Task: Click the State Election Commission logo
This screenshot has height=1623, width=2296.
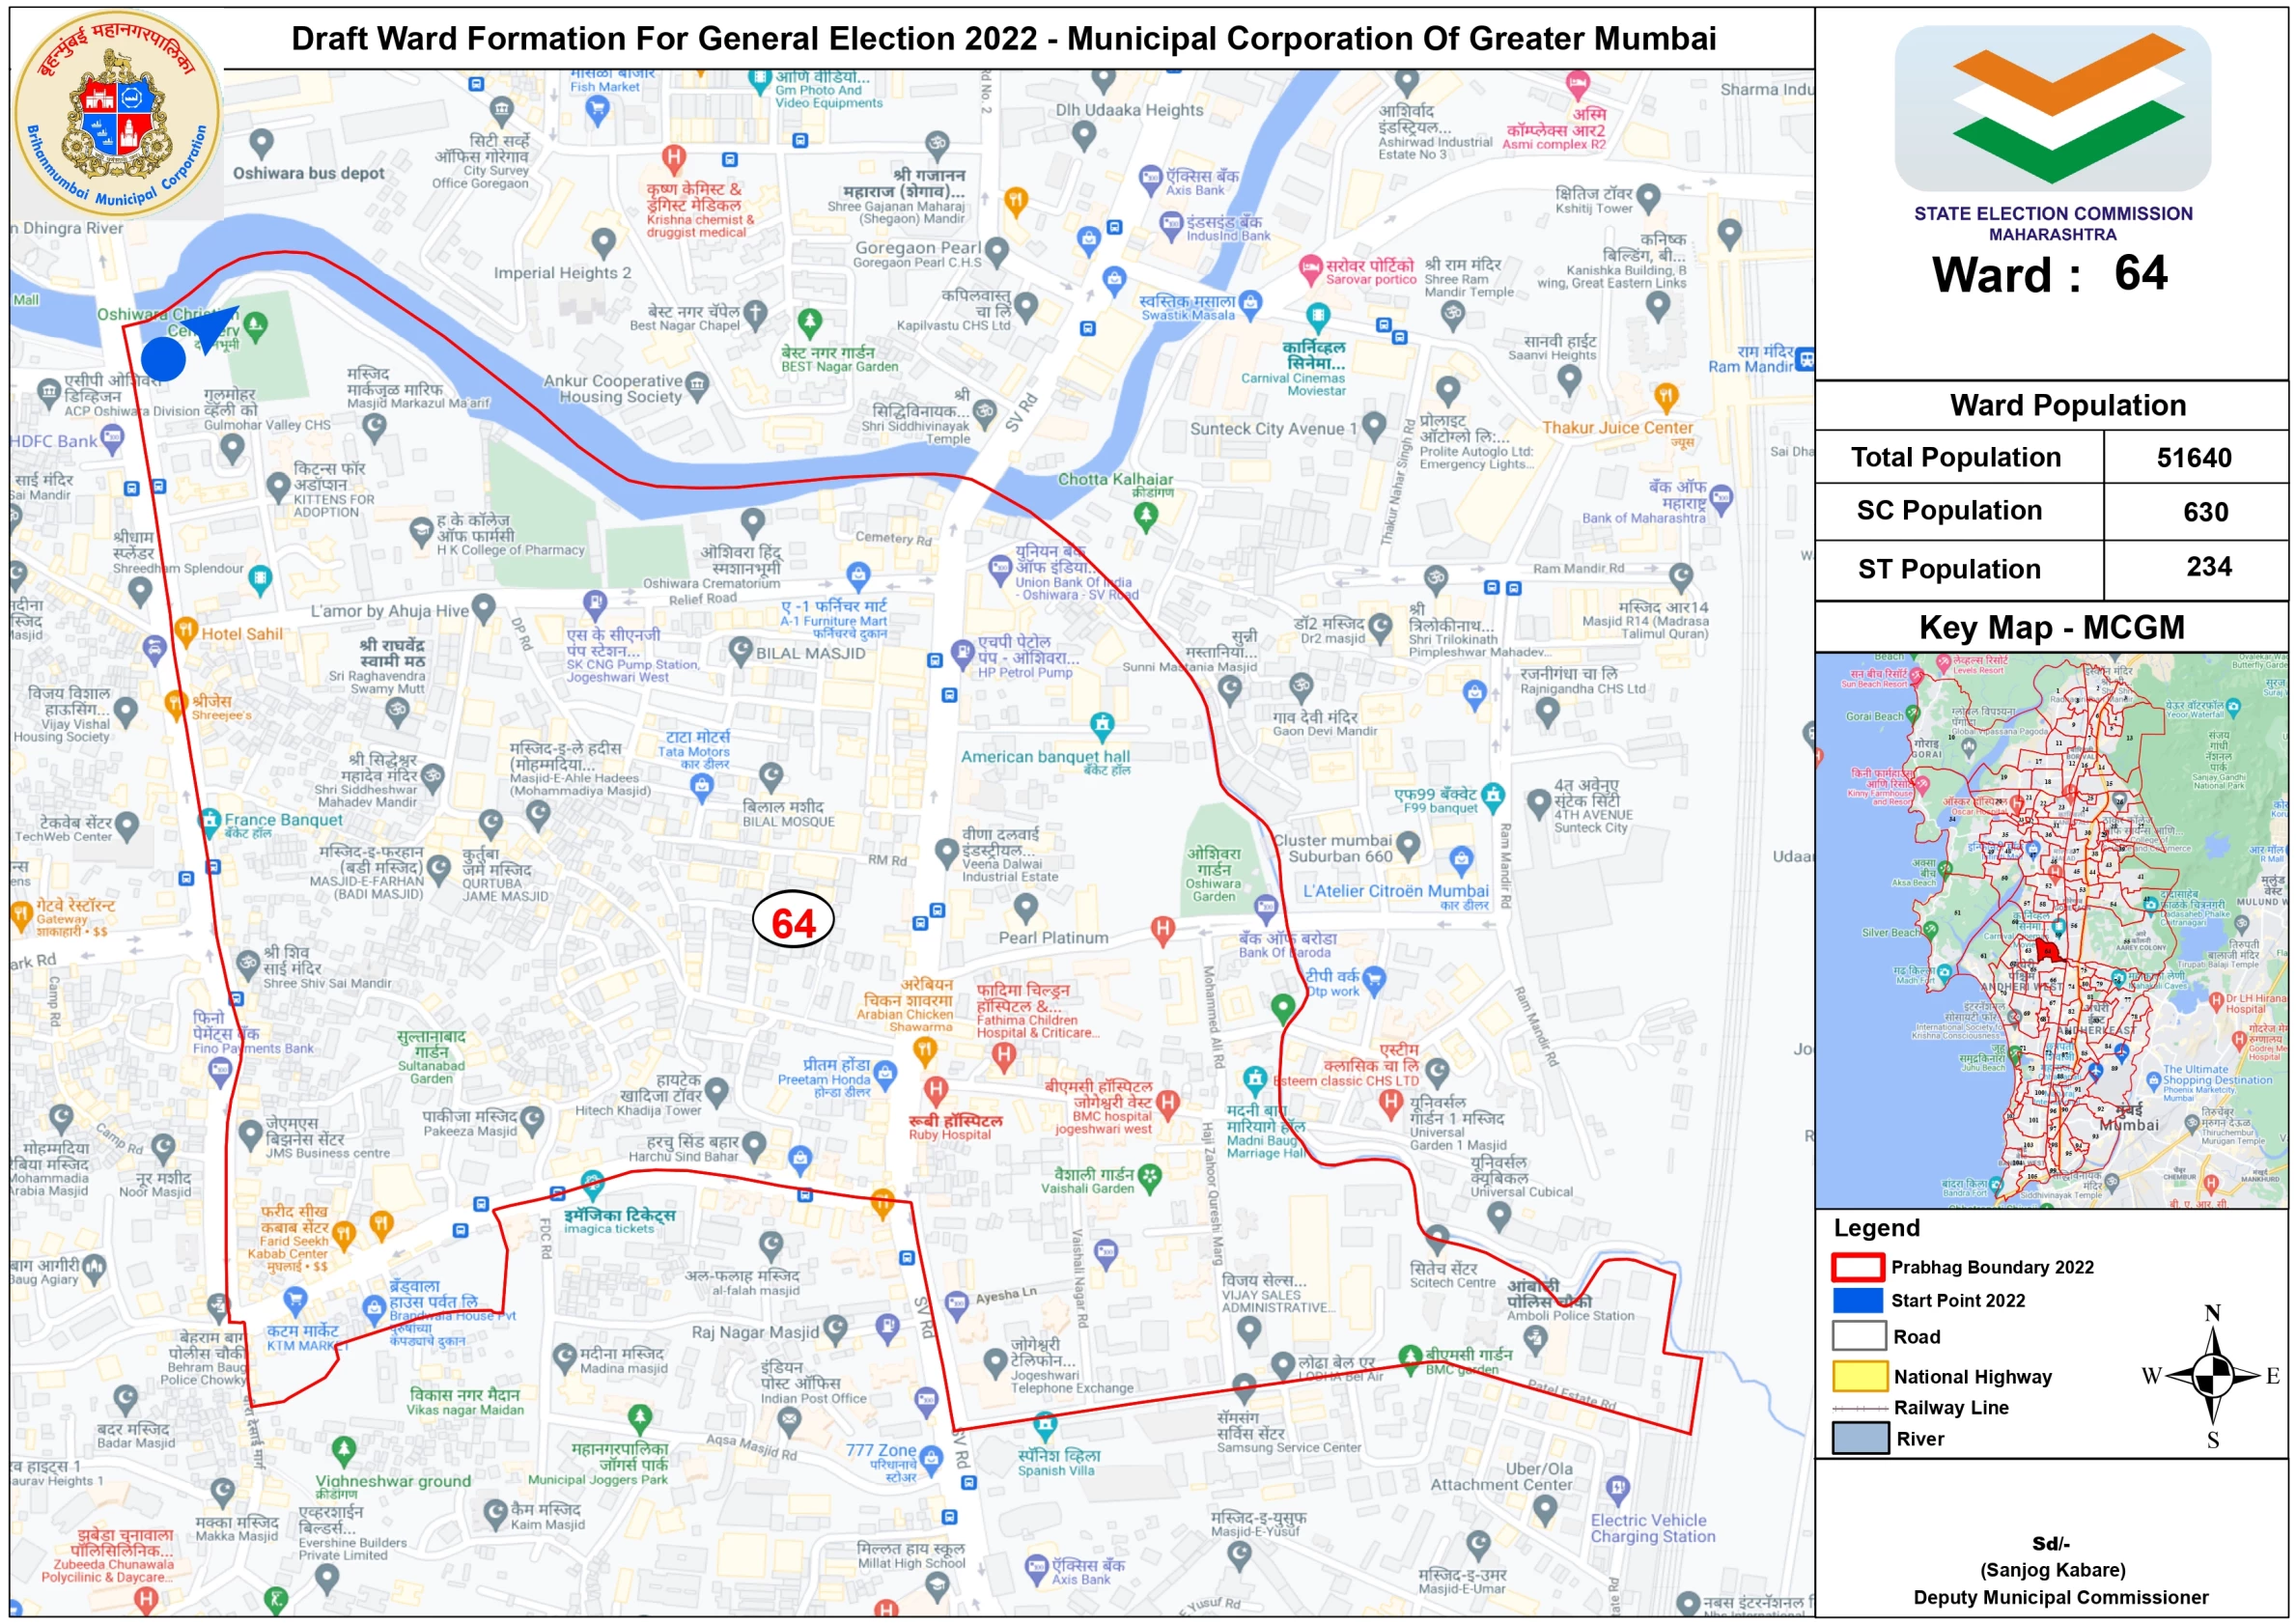Action: tap(2051, 108)
